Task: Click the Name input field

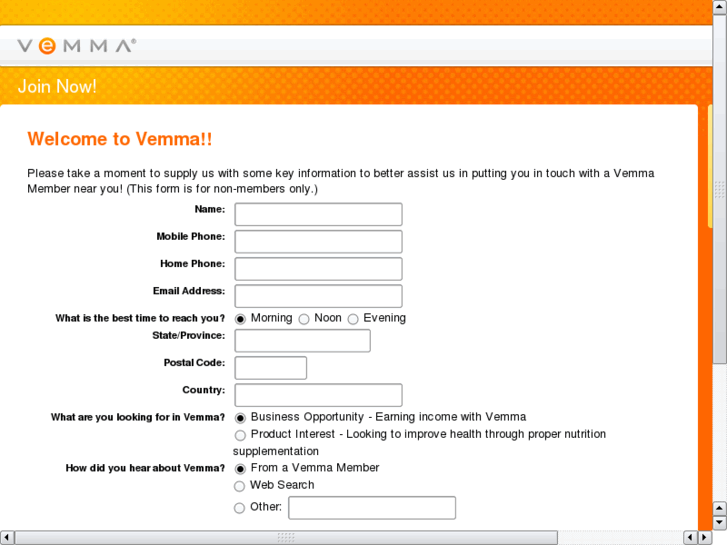Action: click(319, 214)
